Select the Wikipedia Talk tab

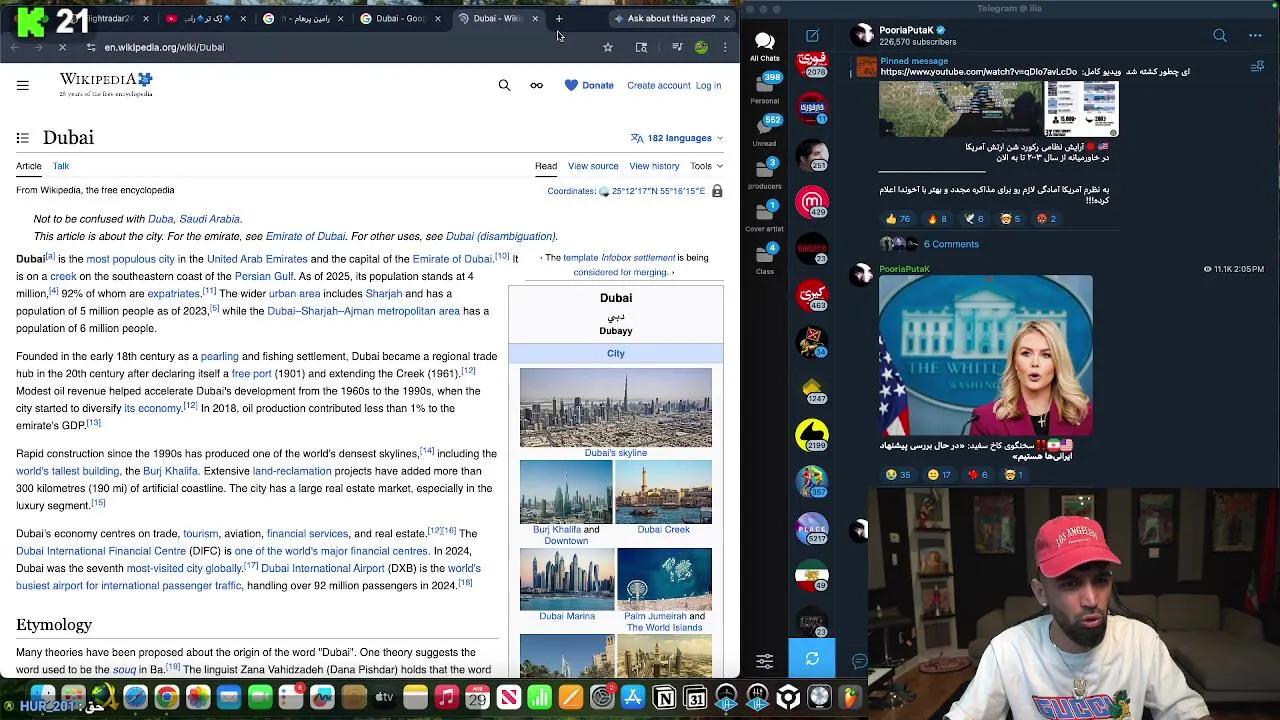coord(61,166)
